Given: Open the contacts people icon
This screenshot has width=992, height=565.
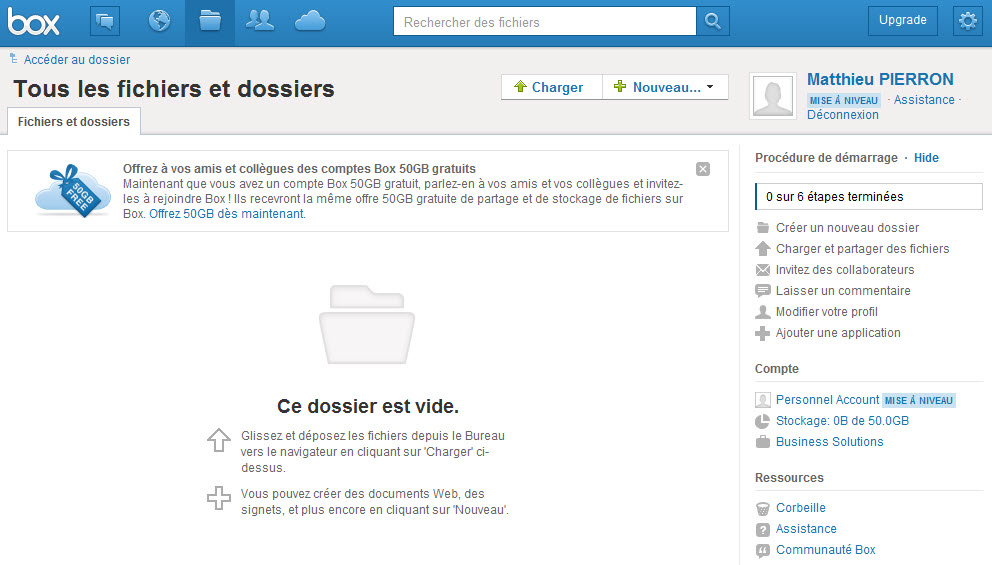Looking at the screenshot, I should [259, 21].
